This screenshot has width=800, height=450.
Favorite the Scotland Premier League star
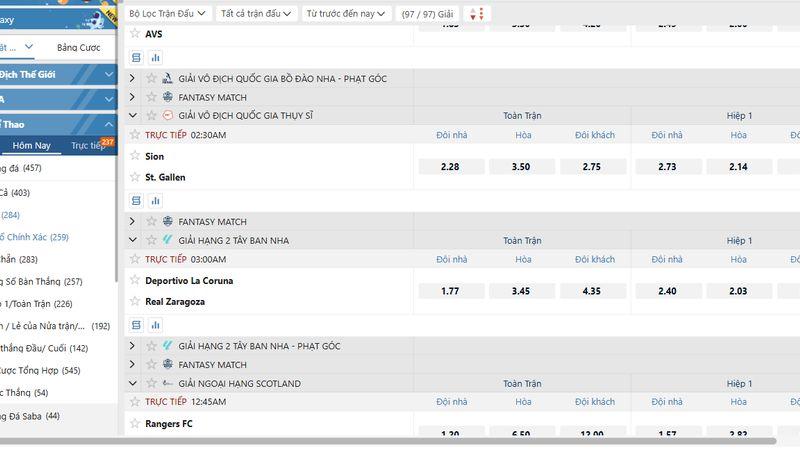point(152,384)
